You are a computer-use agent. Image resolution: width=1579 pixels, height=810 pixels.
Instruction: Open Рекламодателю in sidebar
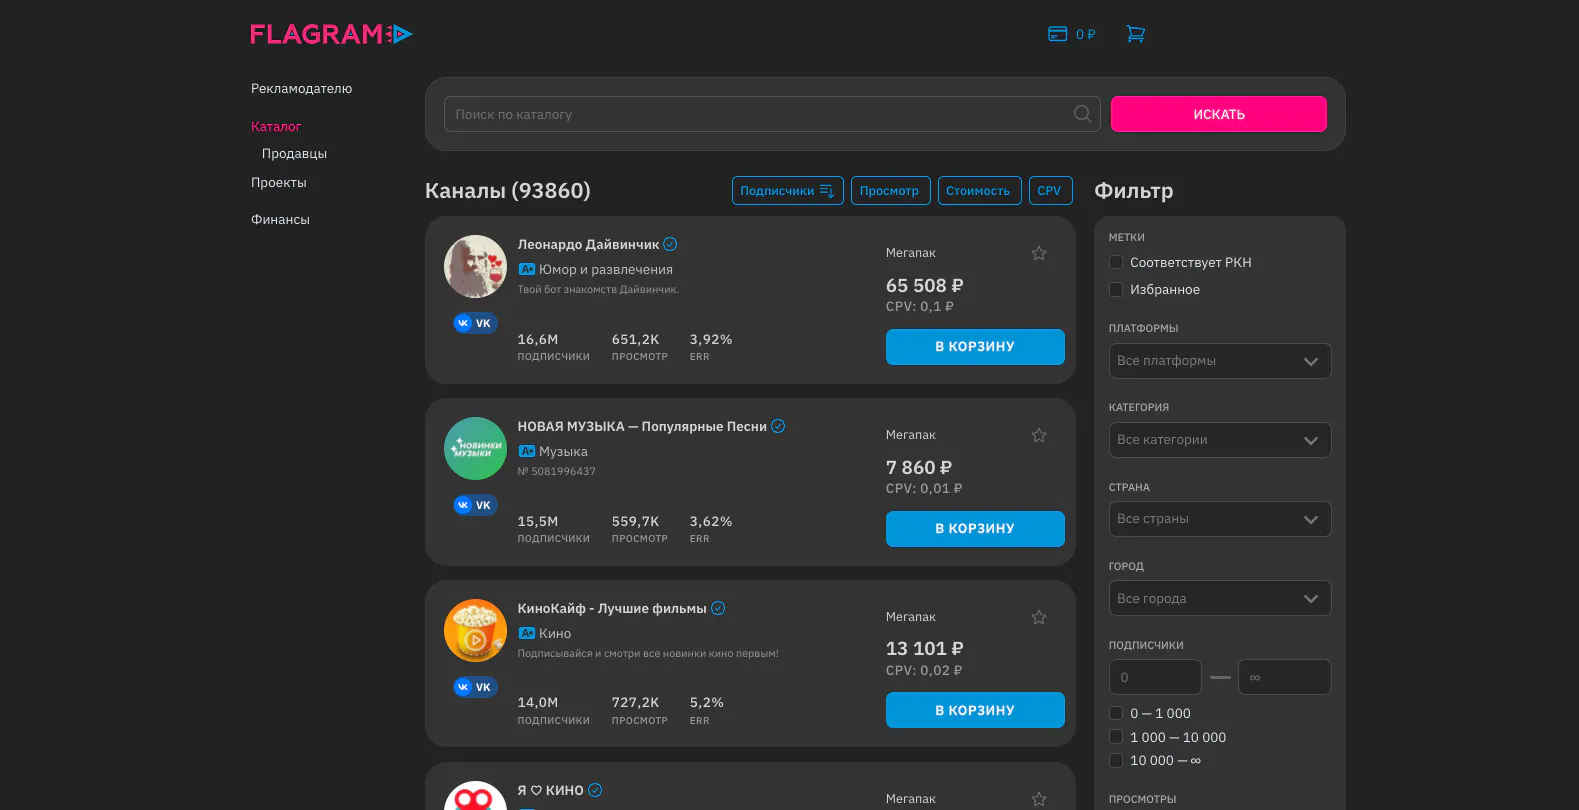click(301, 88)
